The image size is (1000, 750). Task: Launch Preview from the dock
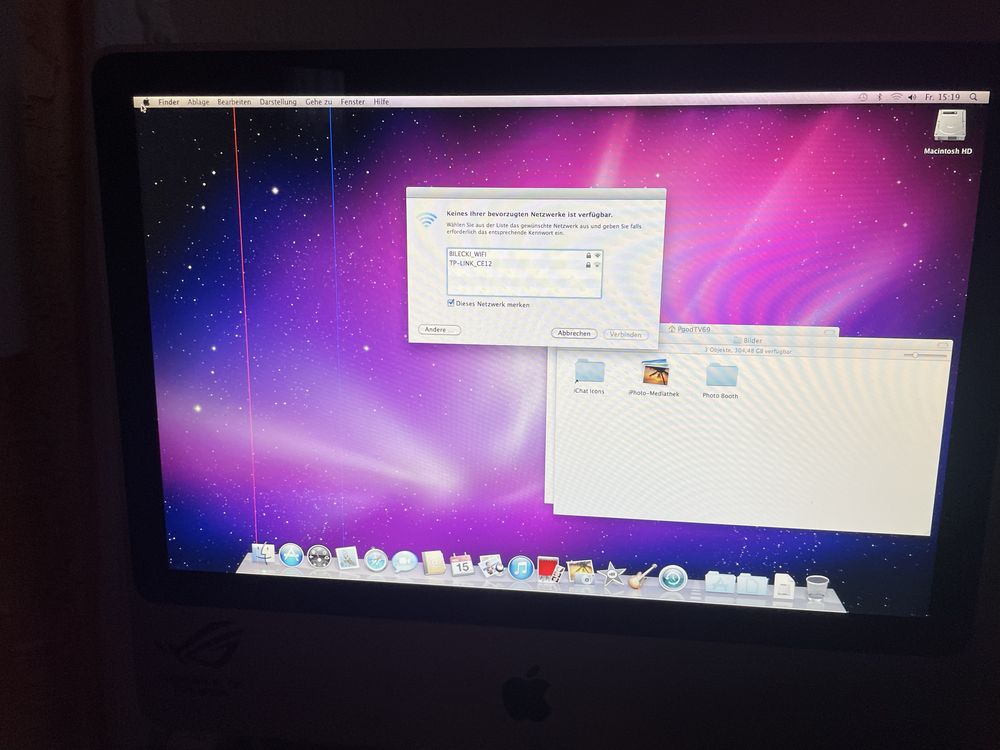tap(491, 566)
